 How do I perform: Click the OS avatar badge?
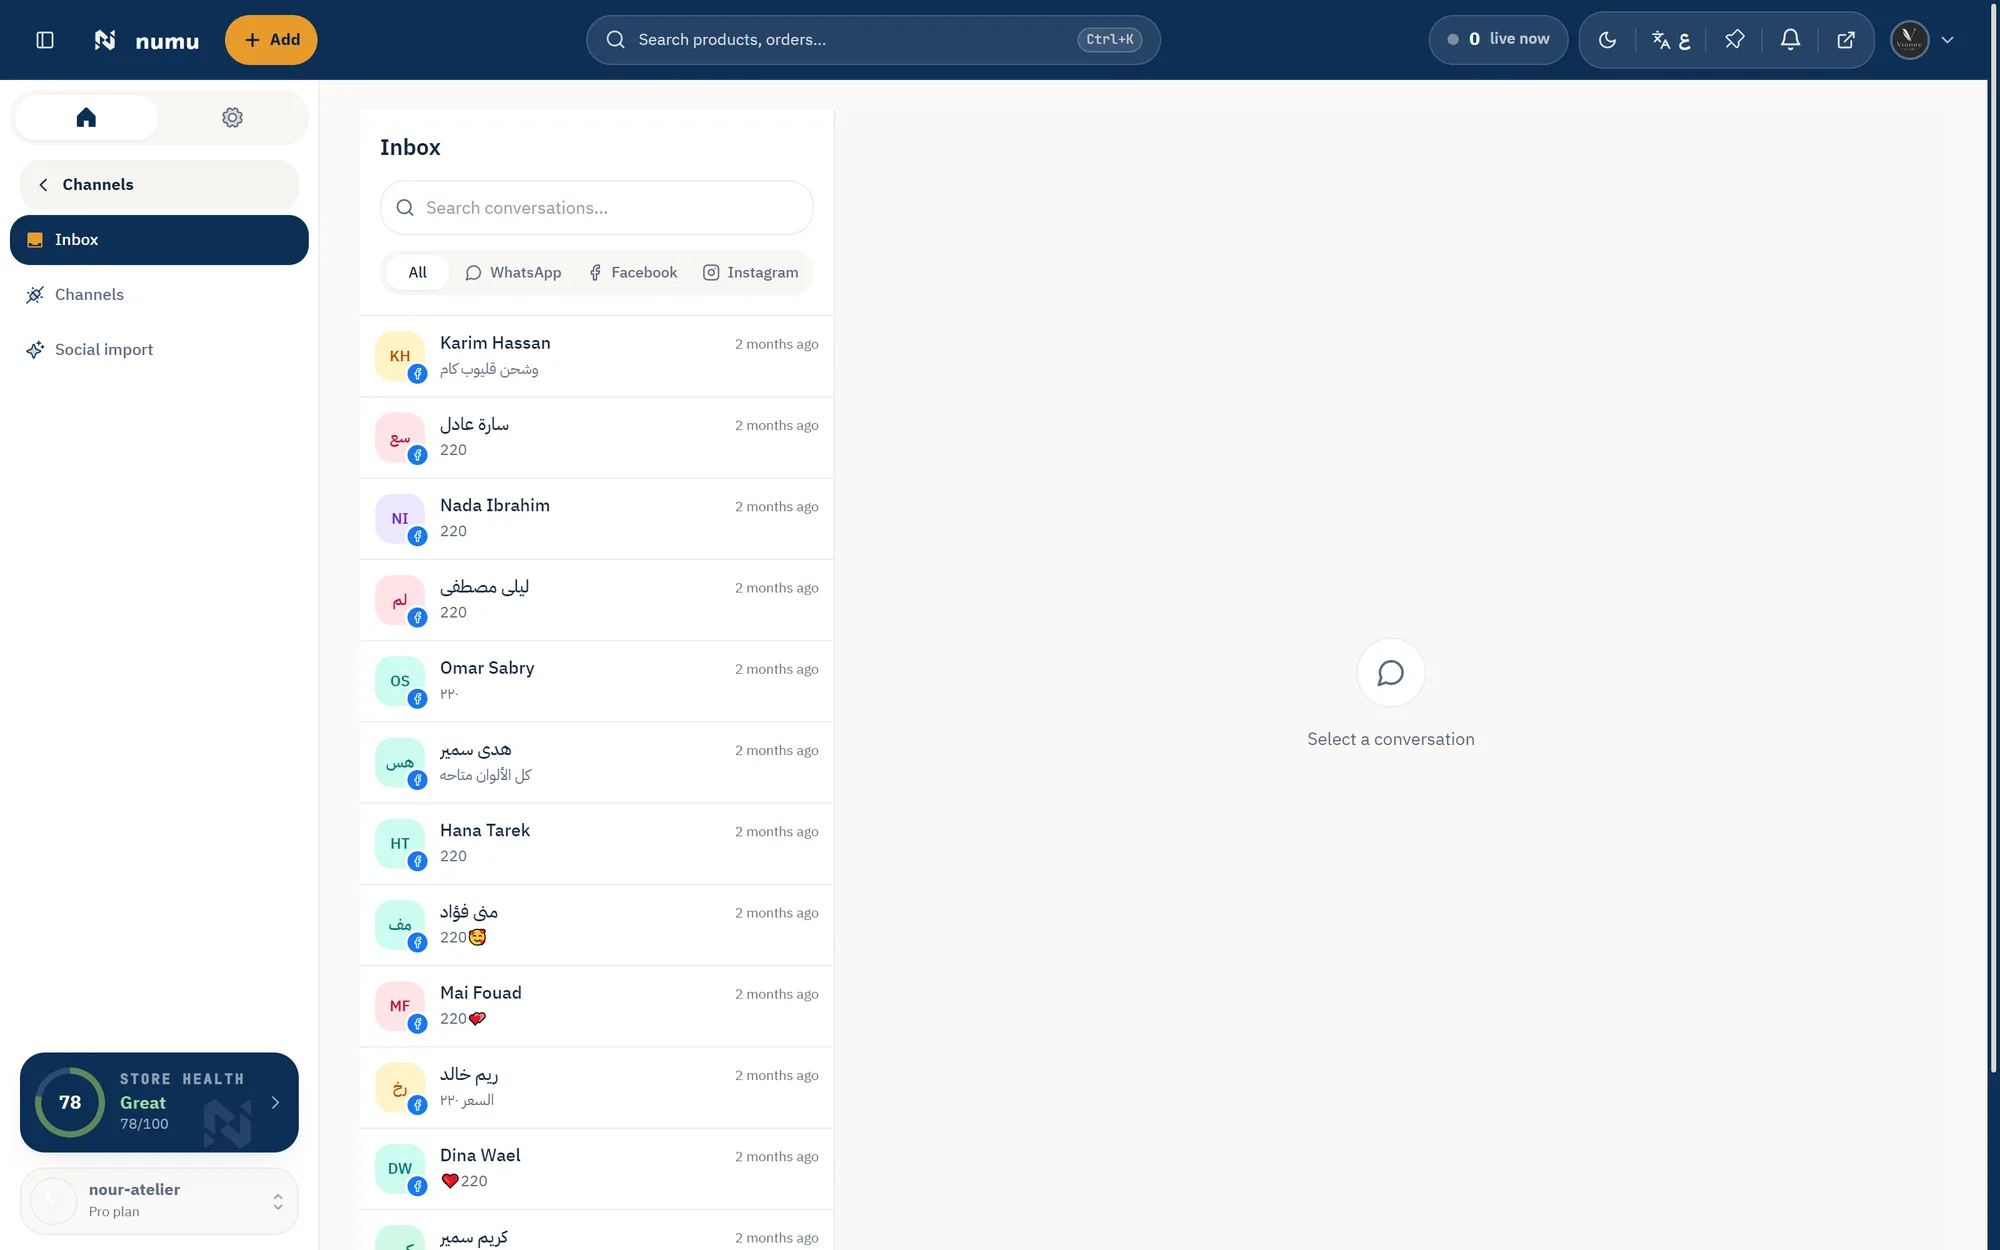[400, 681]
